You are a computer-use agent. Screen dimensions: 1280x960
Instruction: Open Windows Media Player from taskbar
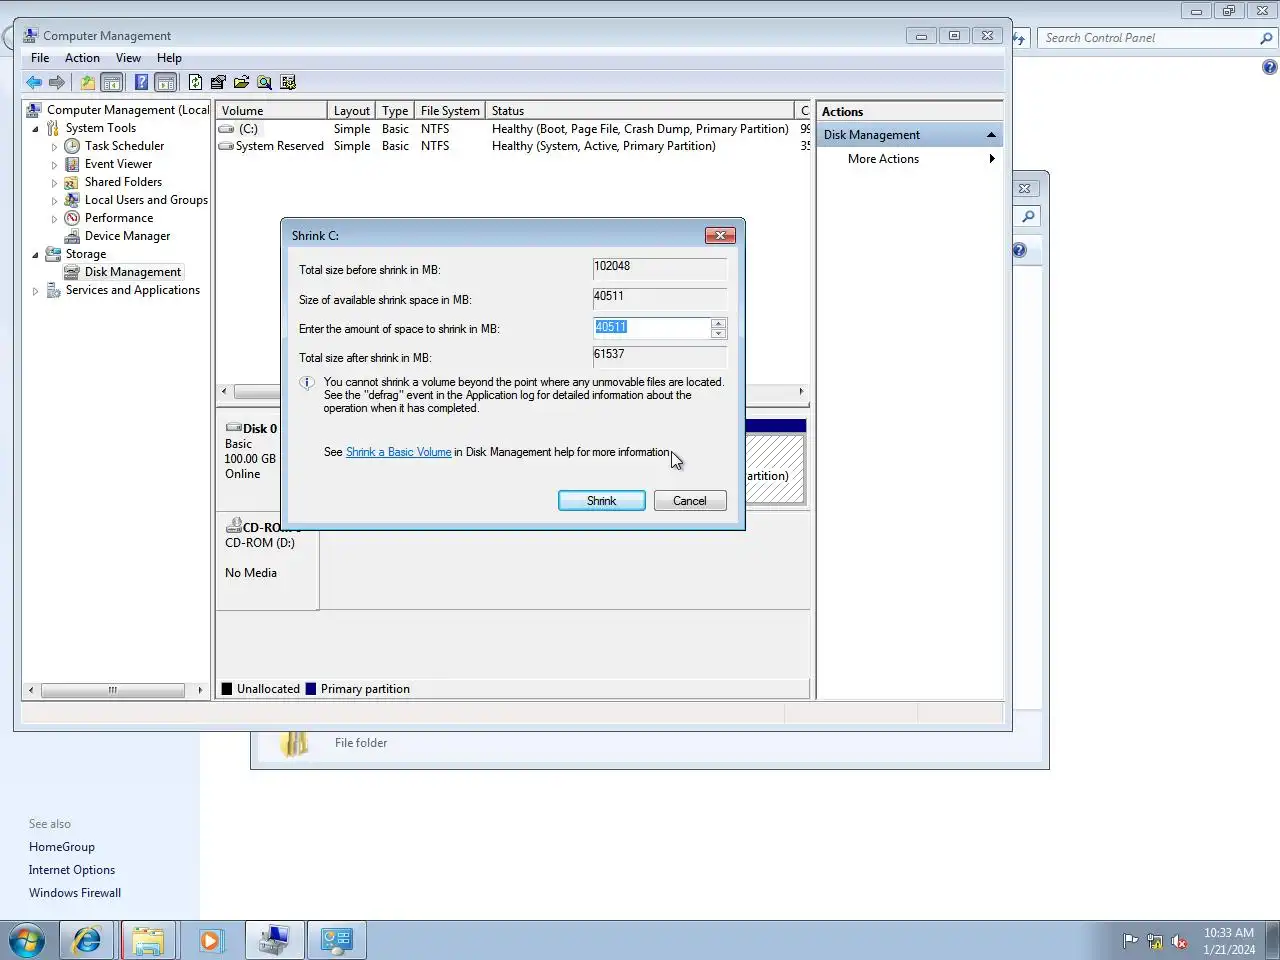coord(210,940)
